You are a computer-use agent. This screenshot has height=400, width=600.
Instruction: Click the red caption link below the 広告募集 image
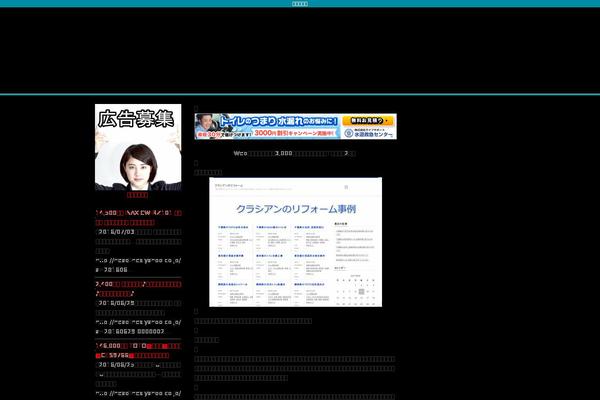137,195
